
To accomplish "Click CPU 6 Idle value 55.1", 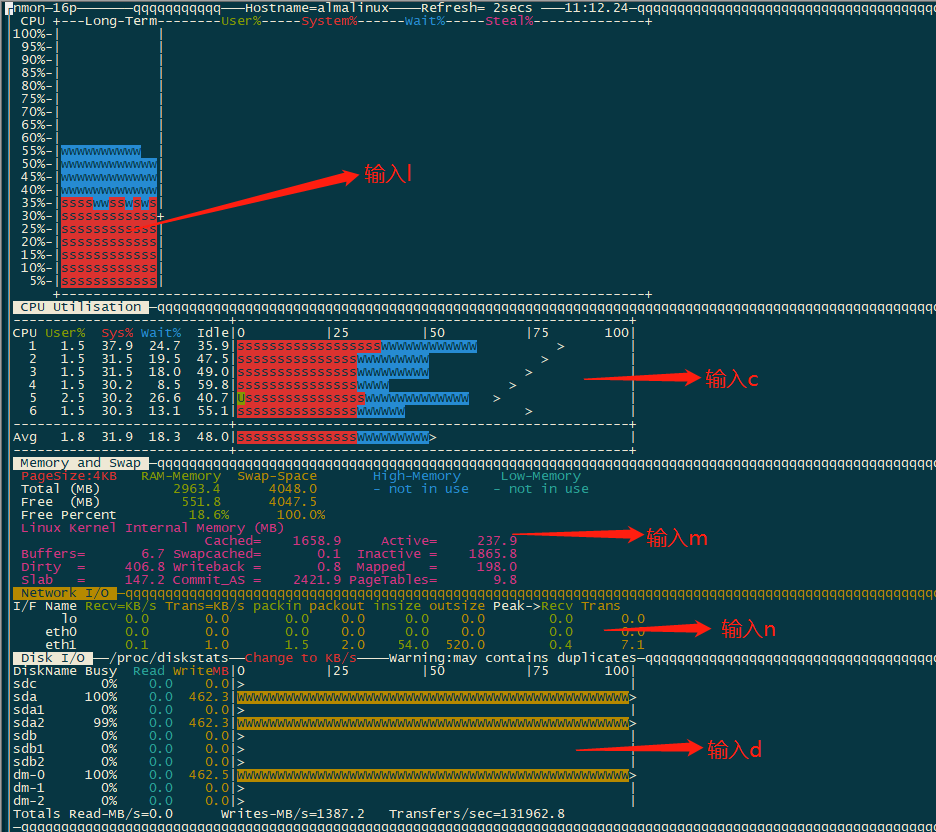I will (213, 411).
